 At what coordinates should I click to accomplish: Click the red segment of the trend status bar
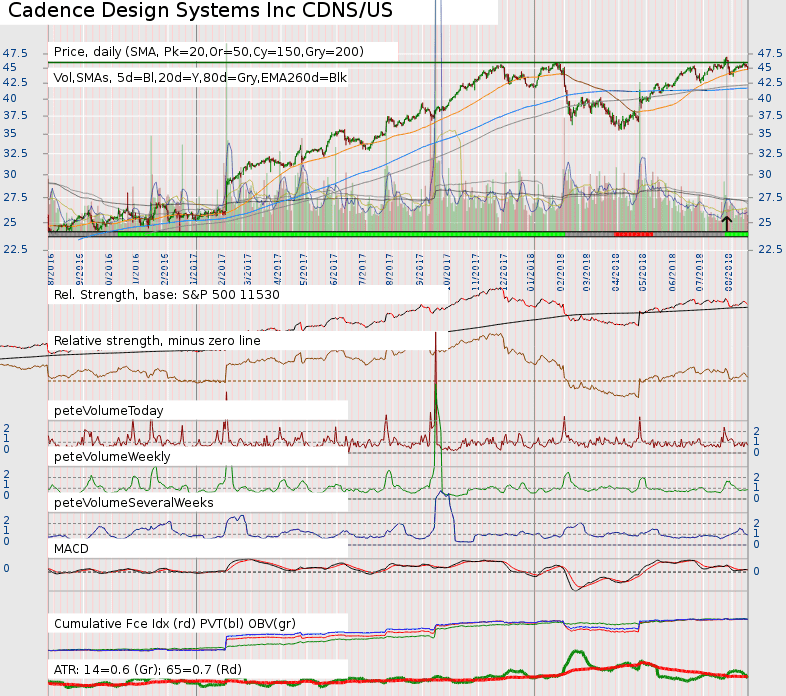pos(634,234)
